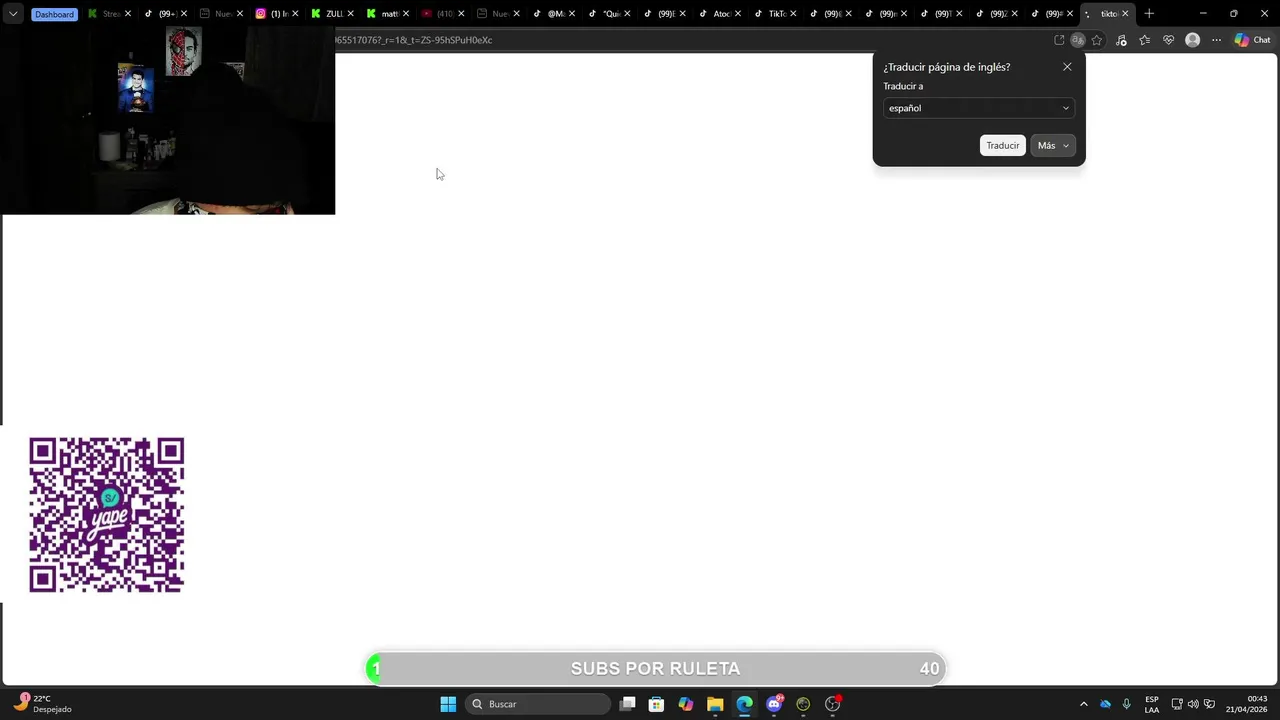Viewport: 1280px width, 720px height.
Task: Open Microsoft Store from taskbar
Action: (656, 704)
